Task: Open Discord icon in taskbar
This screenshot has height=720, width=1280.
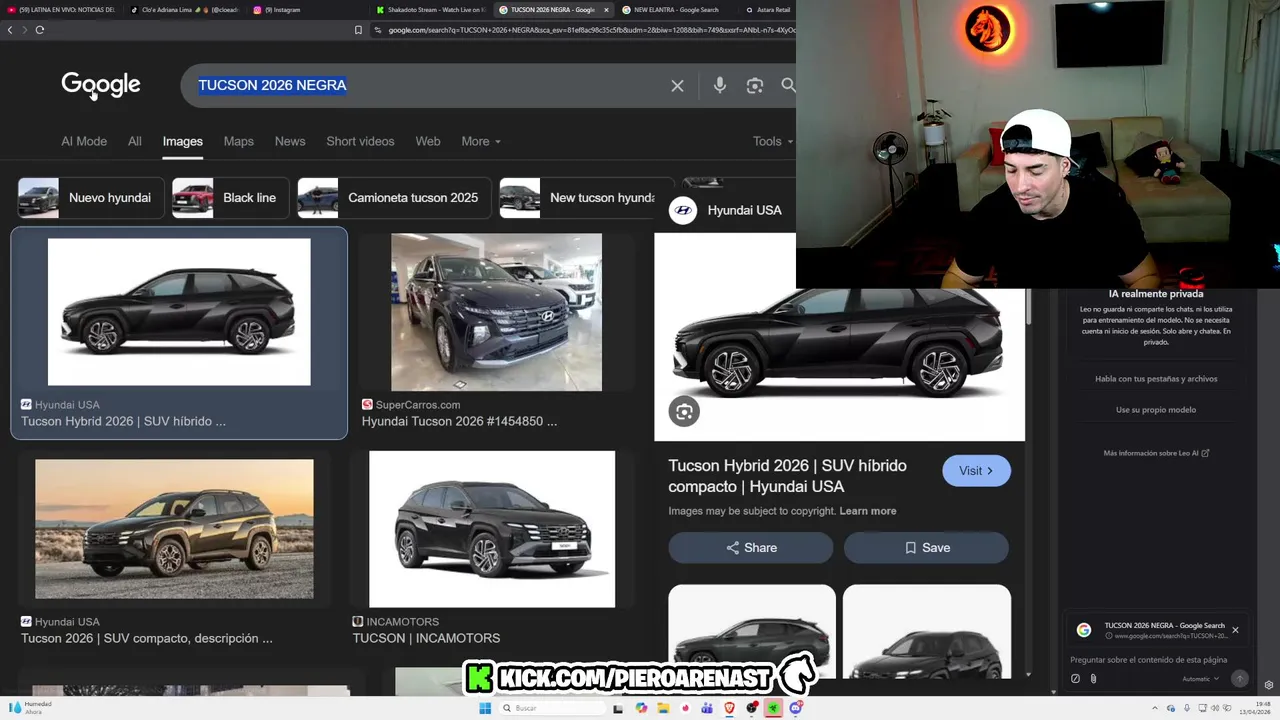Action: click(796, 708)
